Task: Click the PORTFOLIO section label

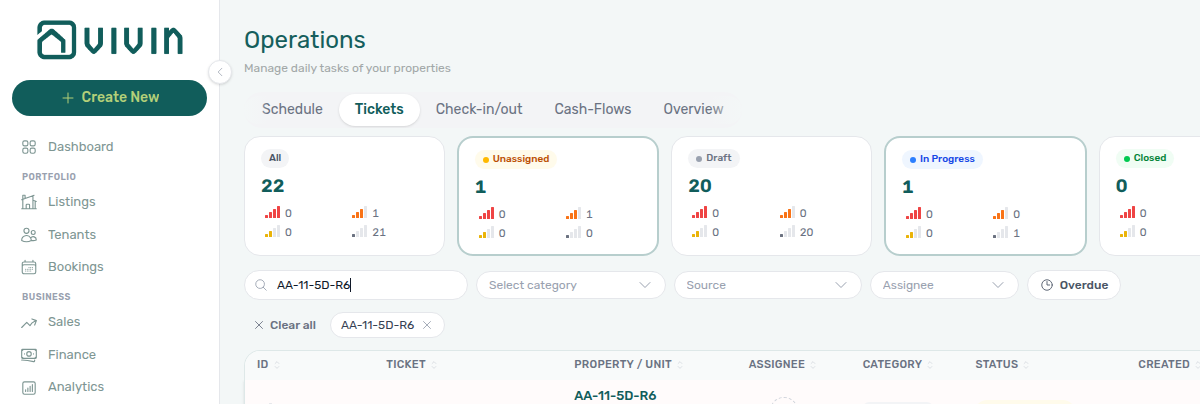Action: (x=49, y=176)
